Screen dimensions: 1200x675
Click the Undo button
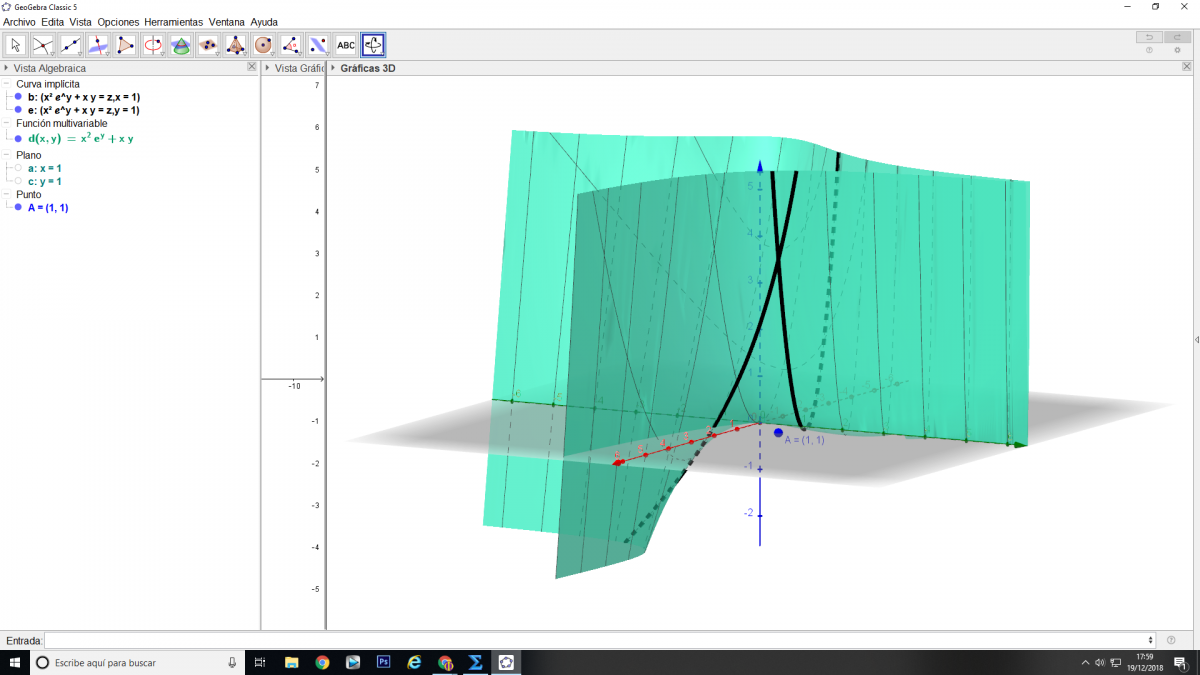[x=1149, y=37]
